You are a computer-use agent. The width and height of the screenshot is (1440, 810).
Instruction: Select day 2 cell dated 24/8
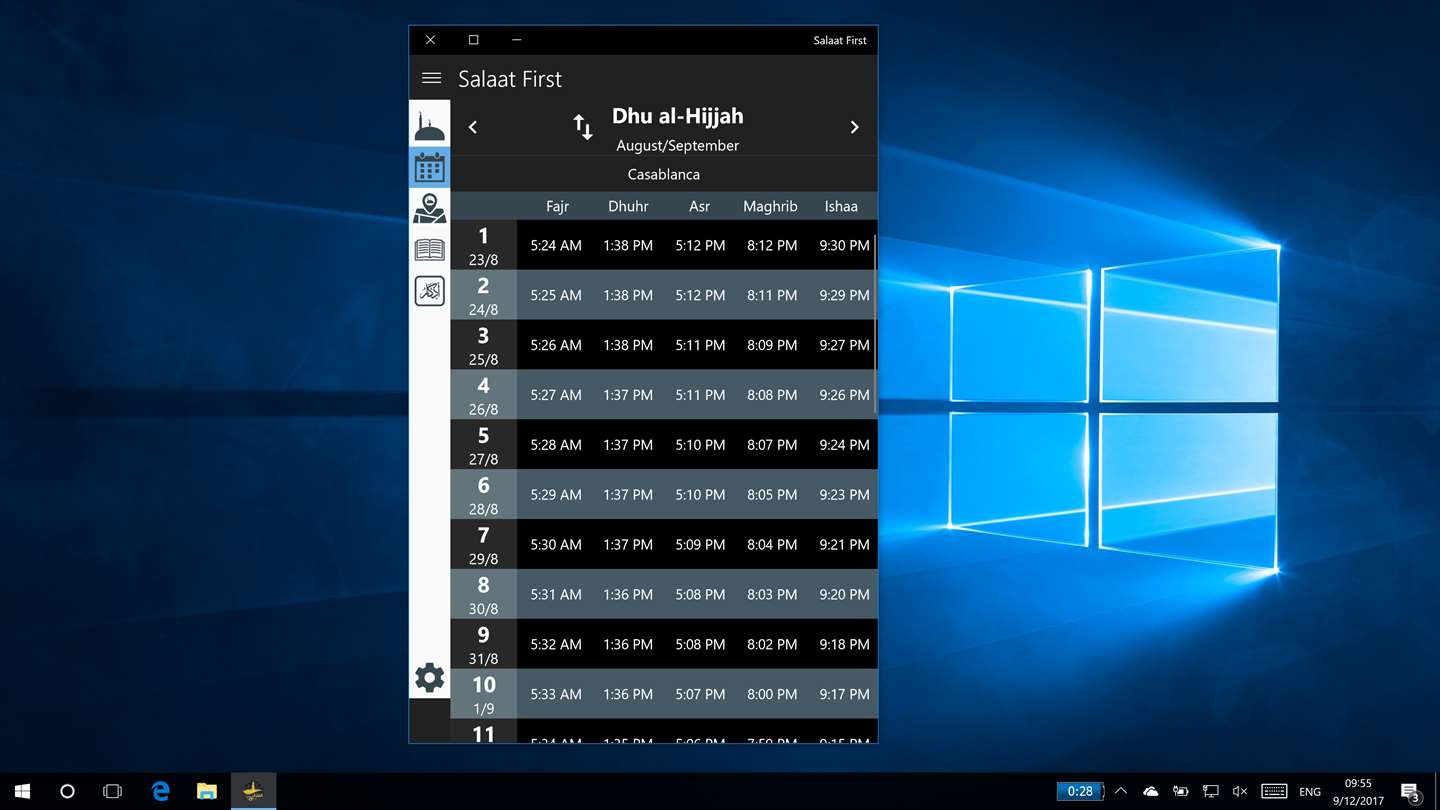point(483,295)
